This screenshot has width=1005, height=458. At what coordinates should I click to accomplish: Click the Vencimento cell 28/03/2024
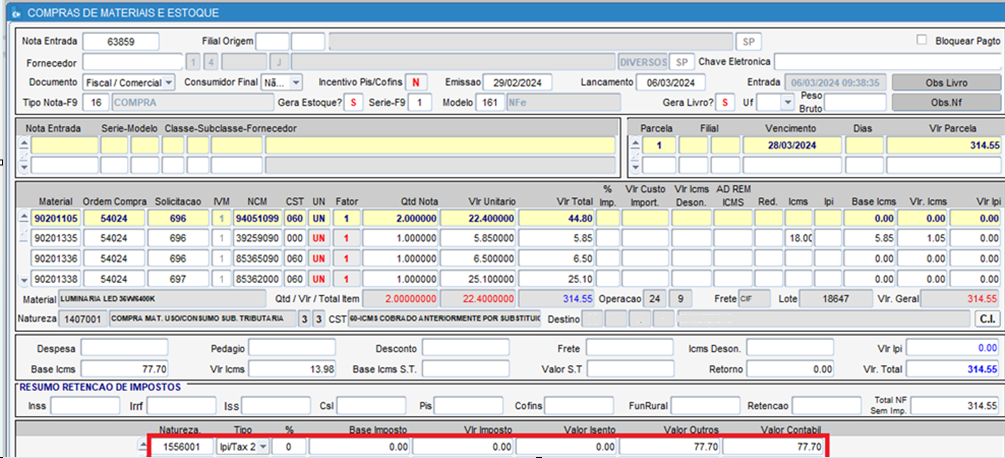click(x=792, y=145)
